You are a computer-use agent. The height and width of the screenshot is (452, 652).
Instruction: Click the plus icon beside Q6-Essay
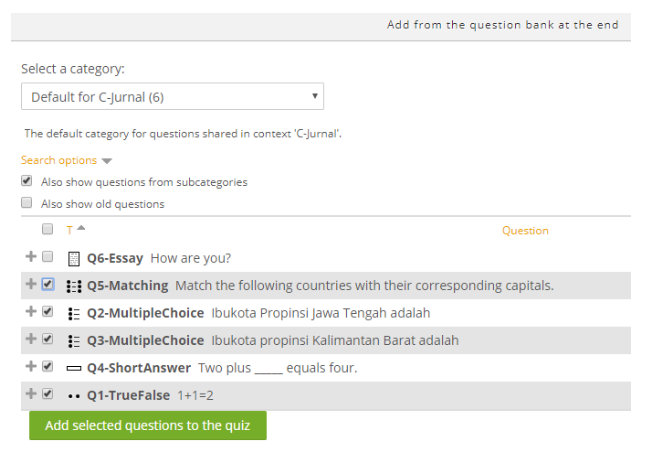[x=31, y=257]
